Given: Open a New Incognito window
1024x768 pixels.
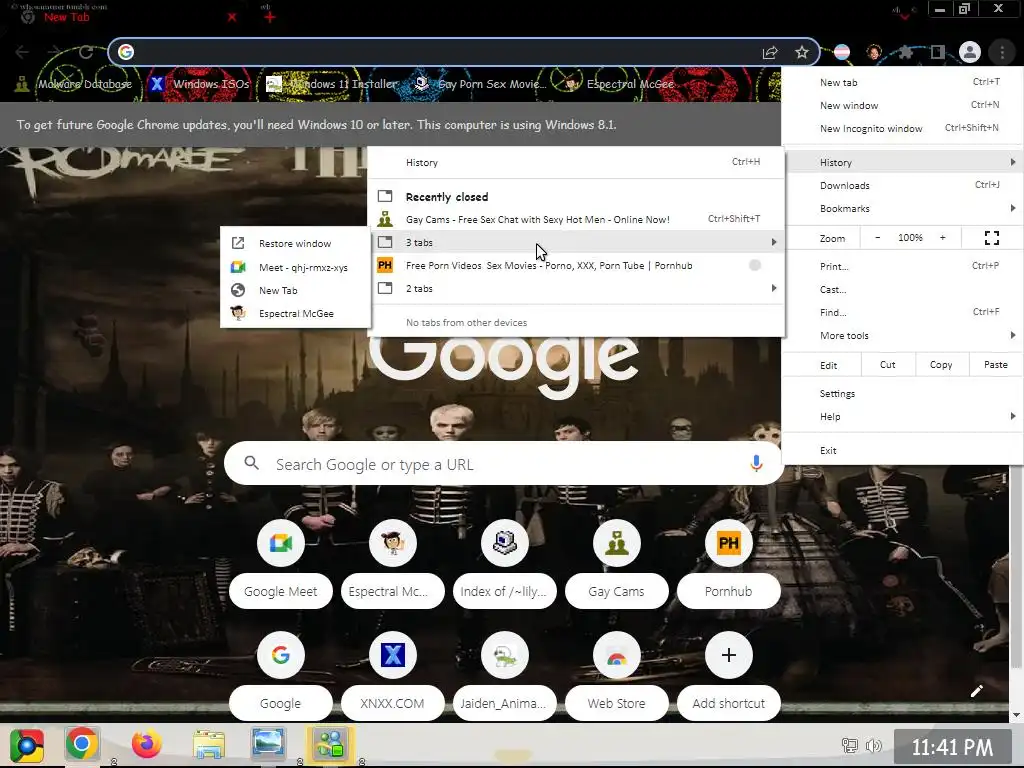Looking at the screenshot, I should (x=902, y=129).
